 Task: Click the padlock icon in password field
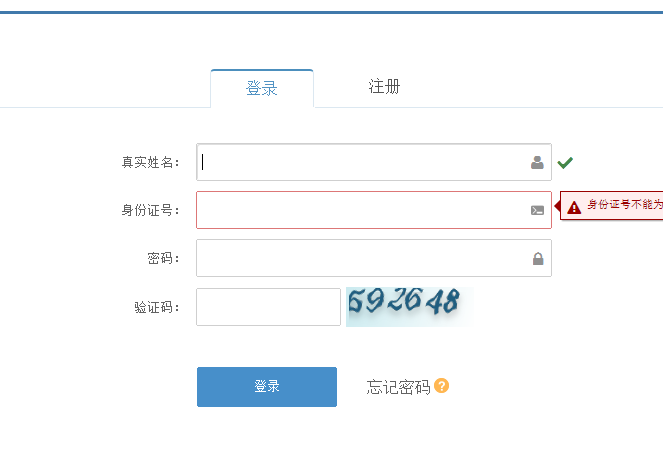[538, 258]
